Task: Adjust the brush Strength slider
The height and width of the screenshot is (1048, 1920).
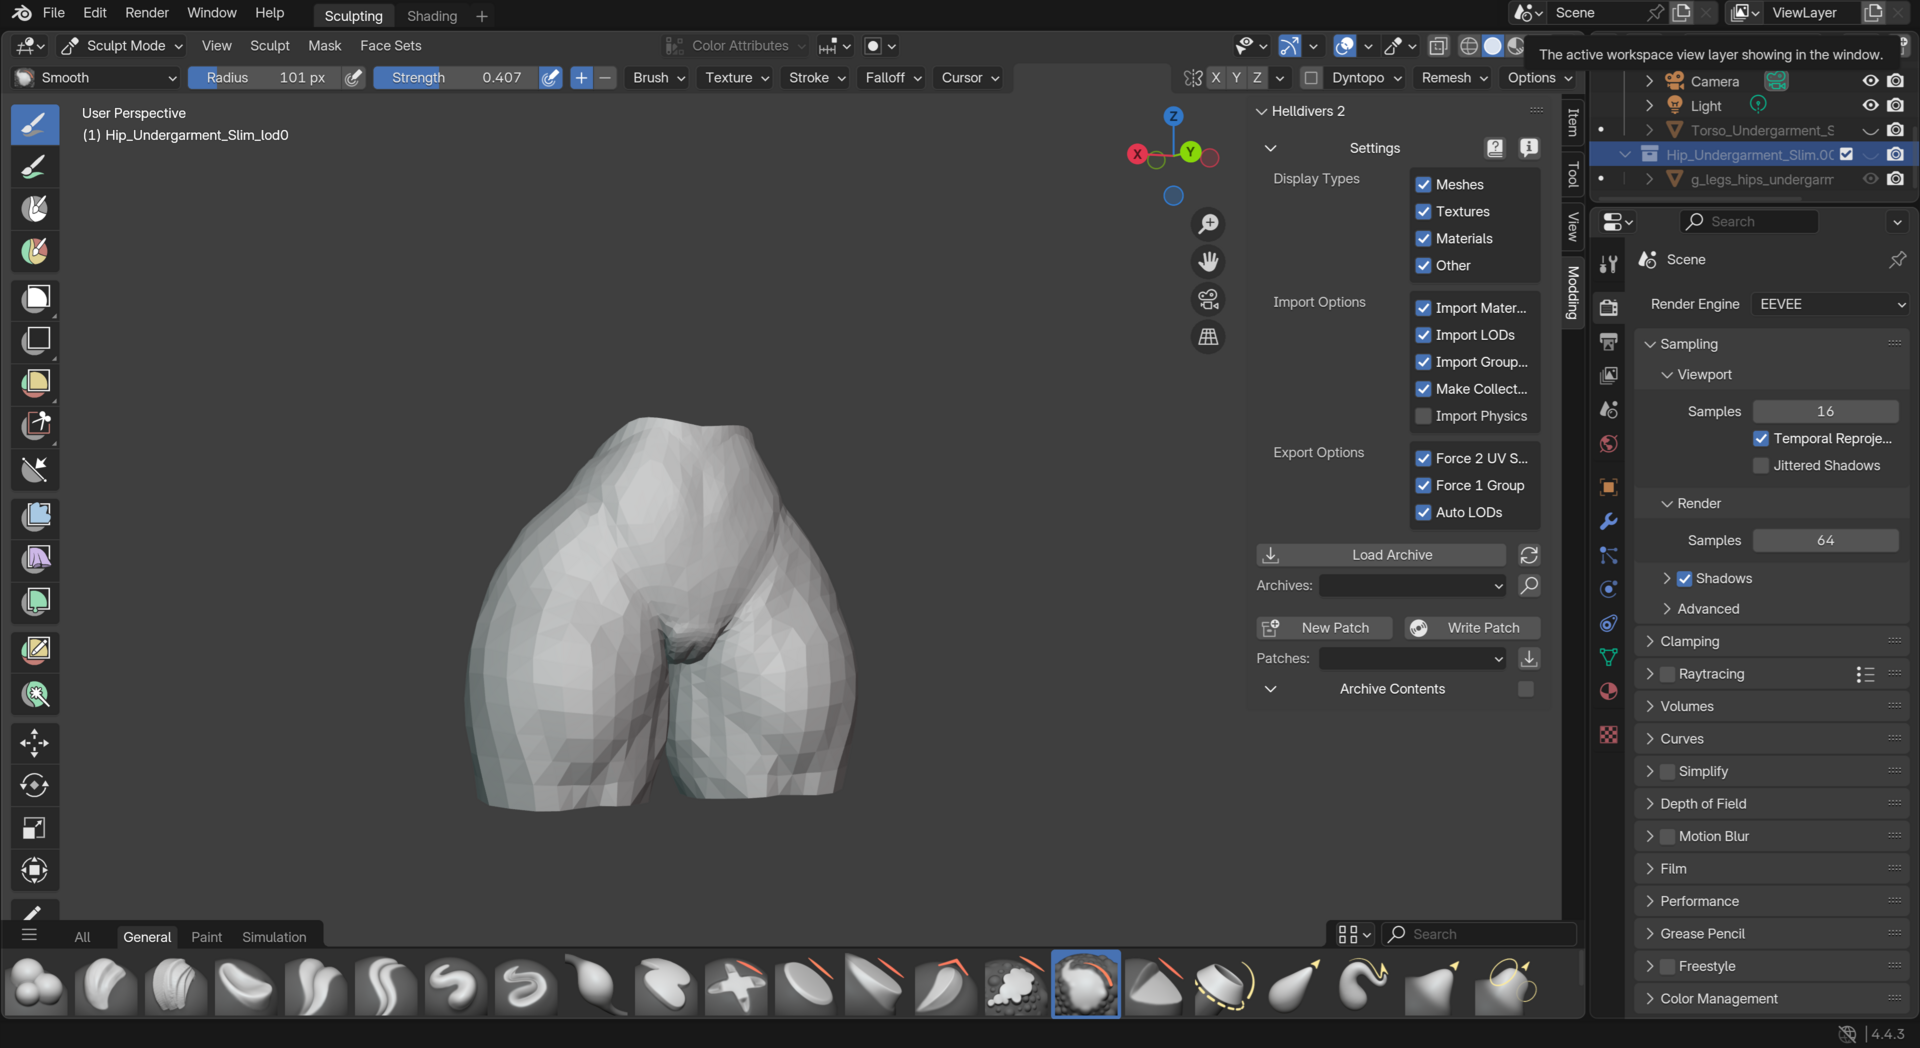Action: (x=455, y=78)
